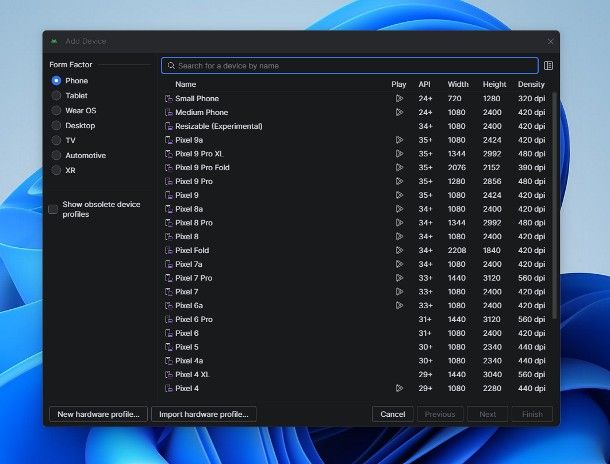
Task: Select the Medium Phone row
Action: click(355, 112)
